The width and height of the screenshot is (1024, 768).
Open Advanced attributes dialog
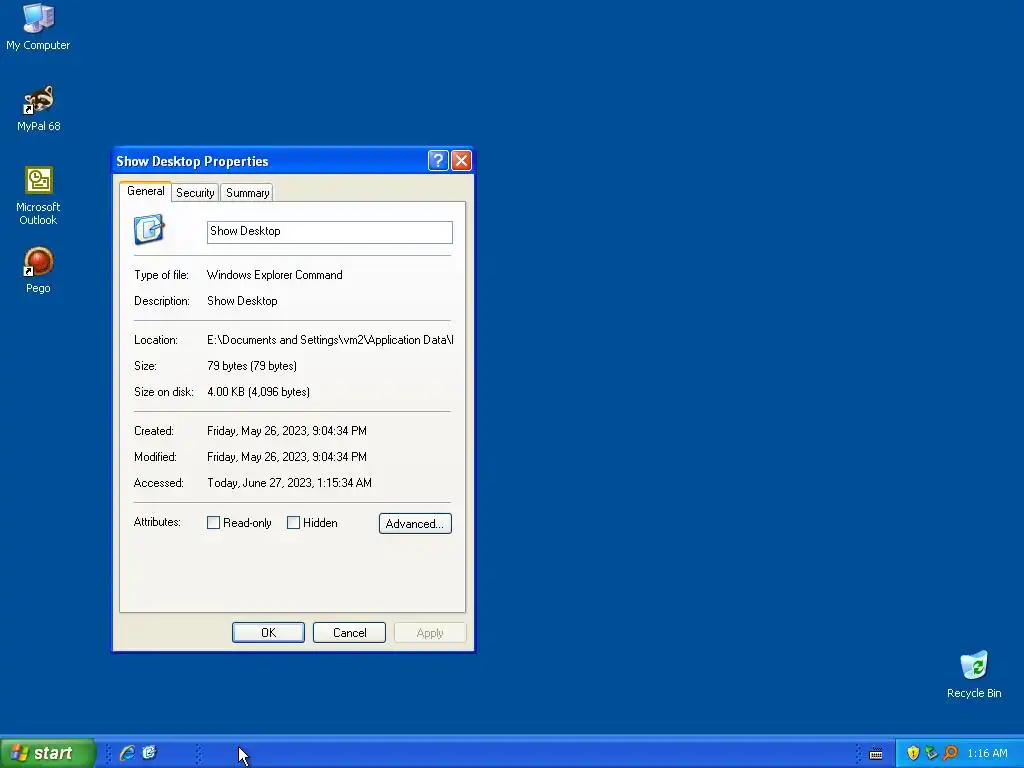415,524
